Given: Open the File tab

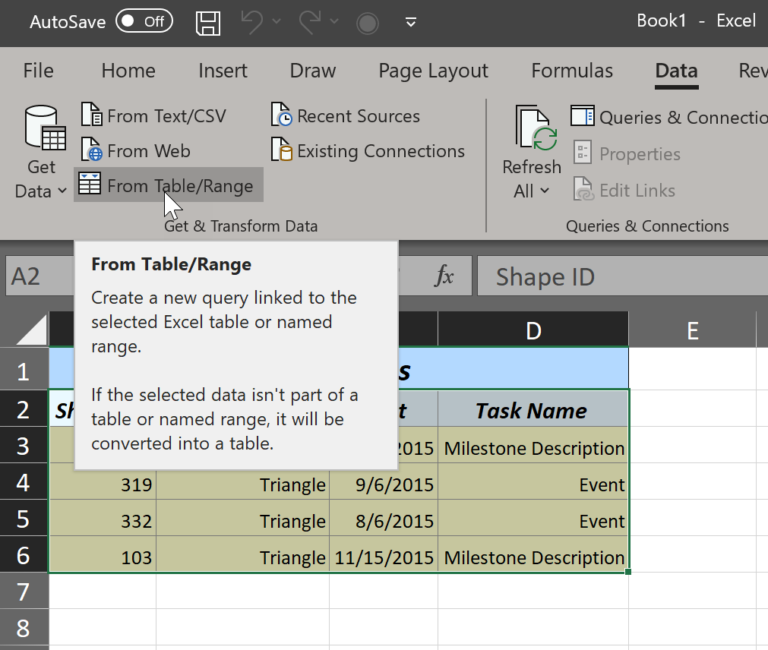Looking at the screenshot, I should point(38,71).
